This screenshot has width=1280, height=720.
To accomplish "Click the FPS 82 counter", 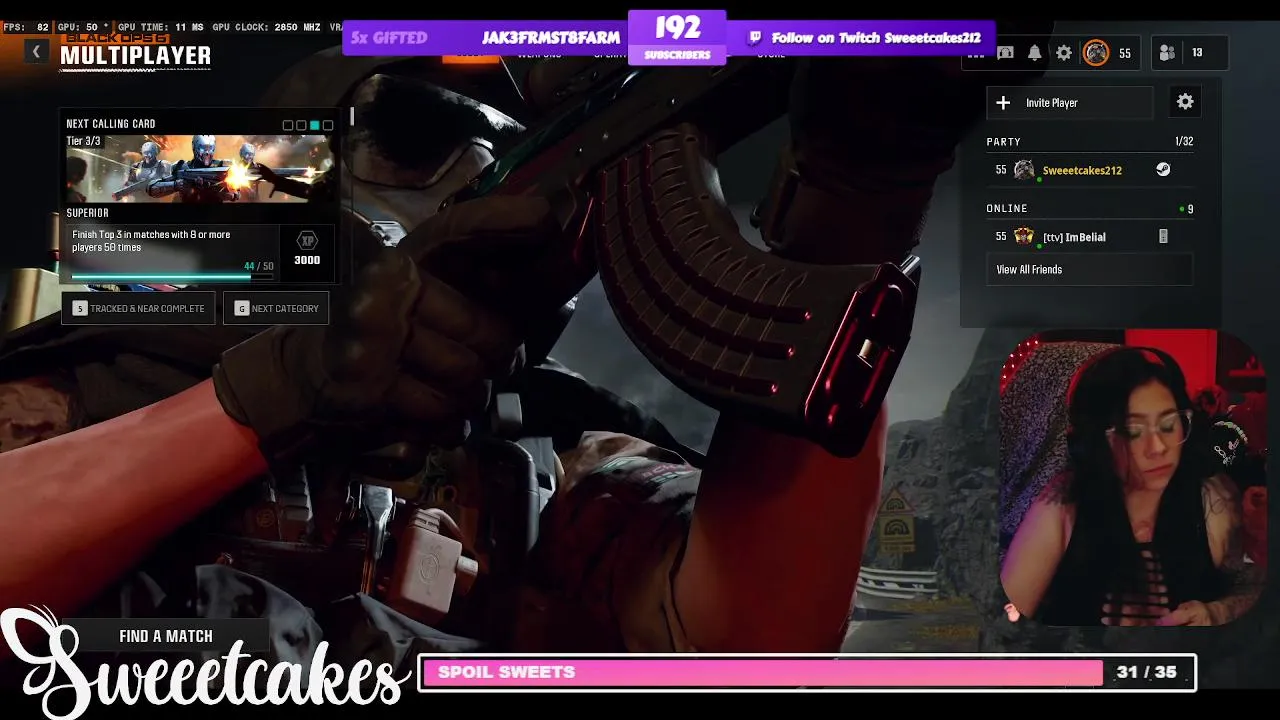I will click(x=26, y=27).
